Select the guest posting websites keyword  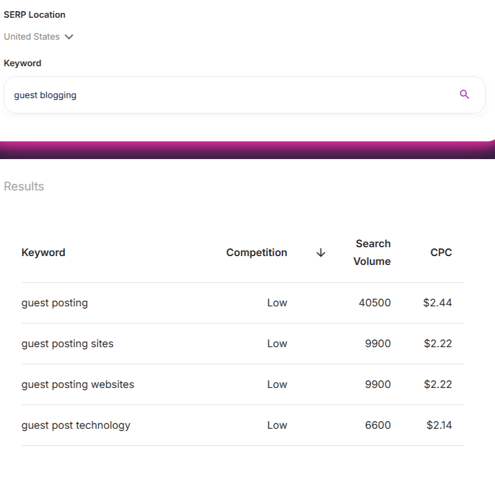(78, 384)
